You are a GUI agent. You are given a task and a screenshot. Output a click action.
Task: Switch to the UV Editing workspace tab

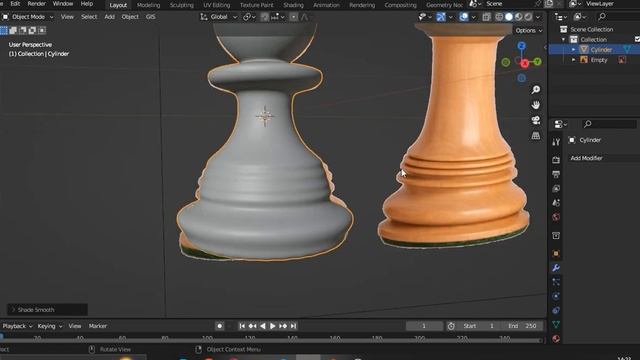[x=216, y=5]
